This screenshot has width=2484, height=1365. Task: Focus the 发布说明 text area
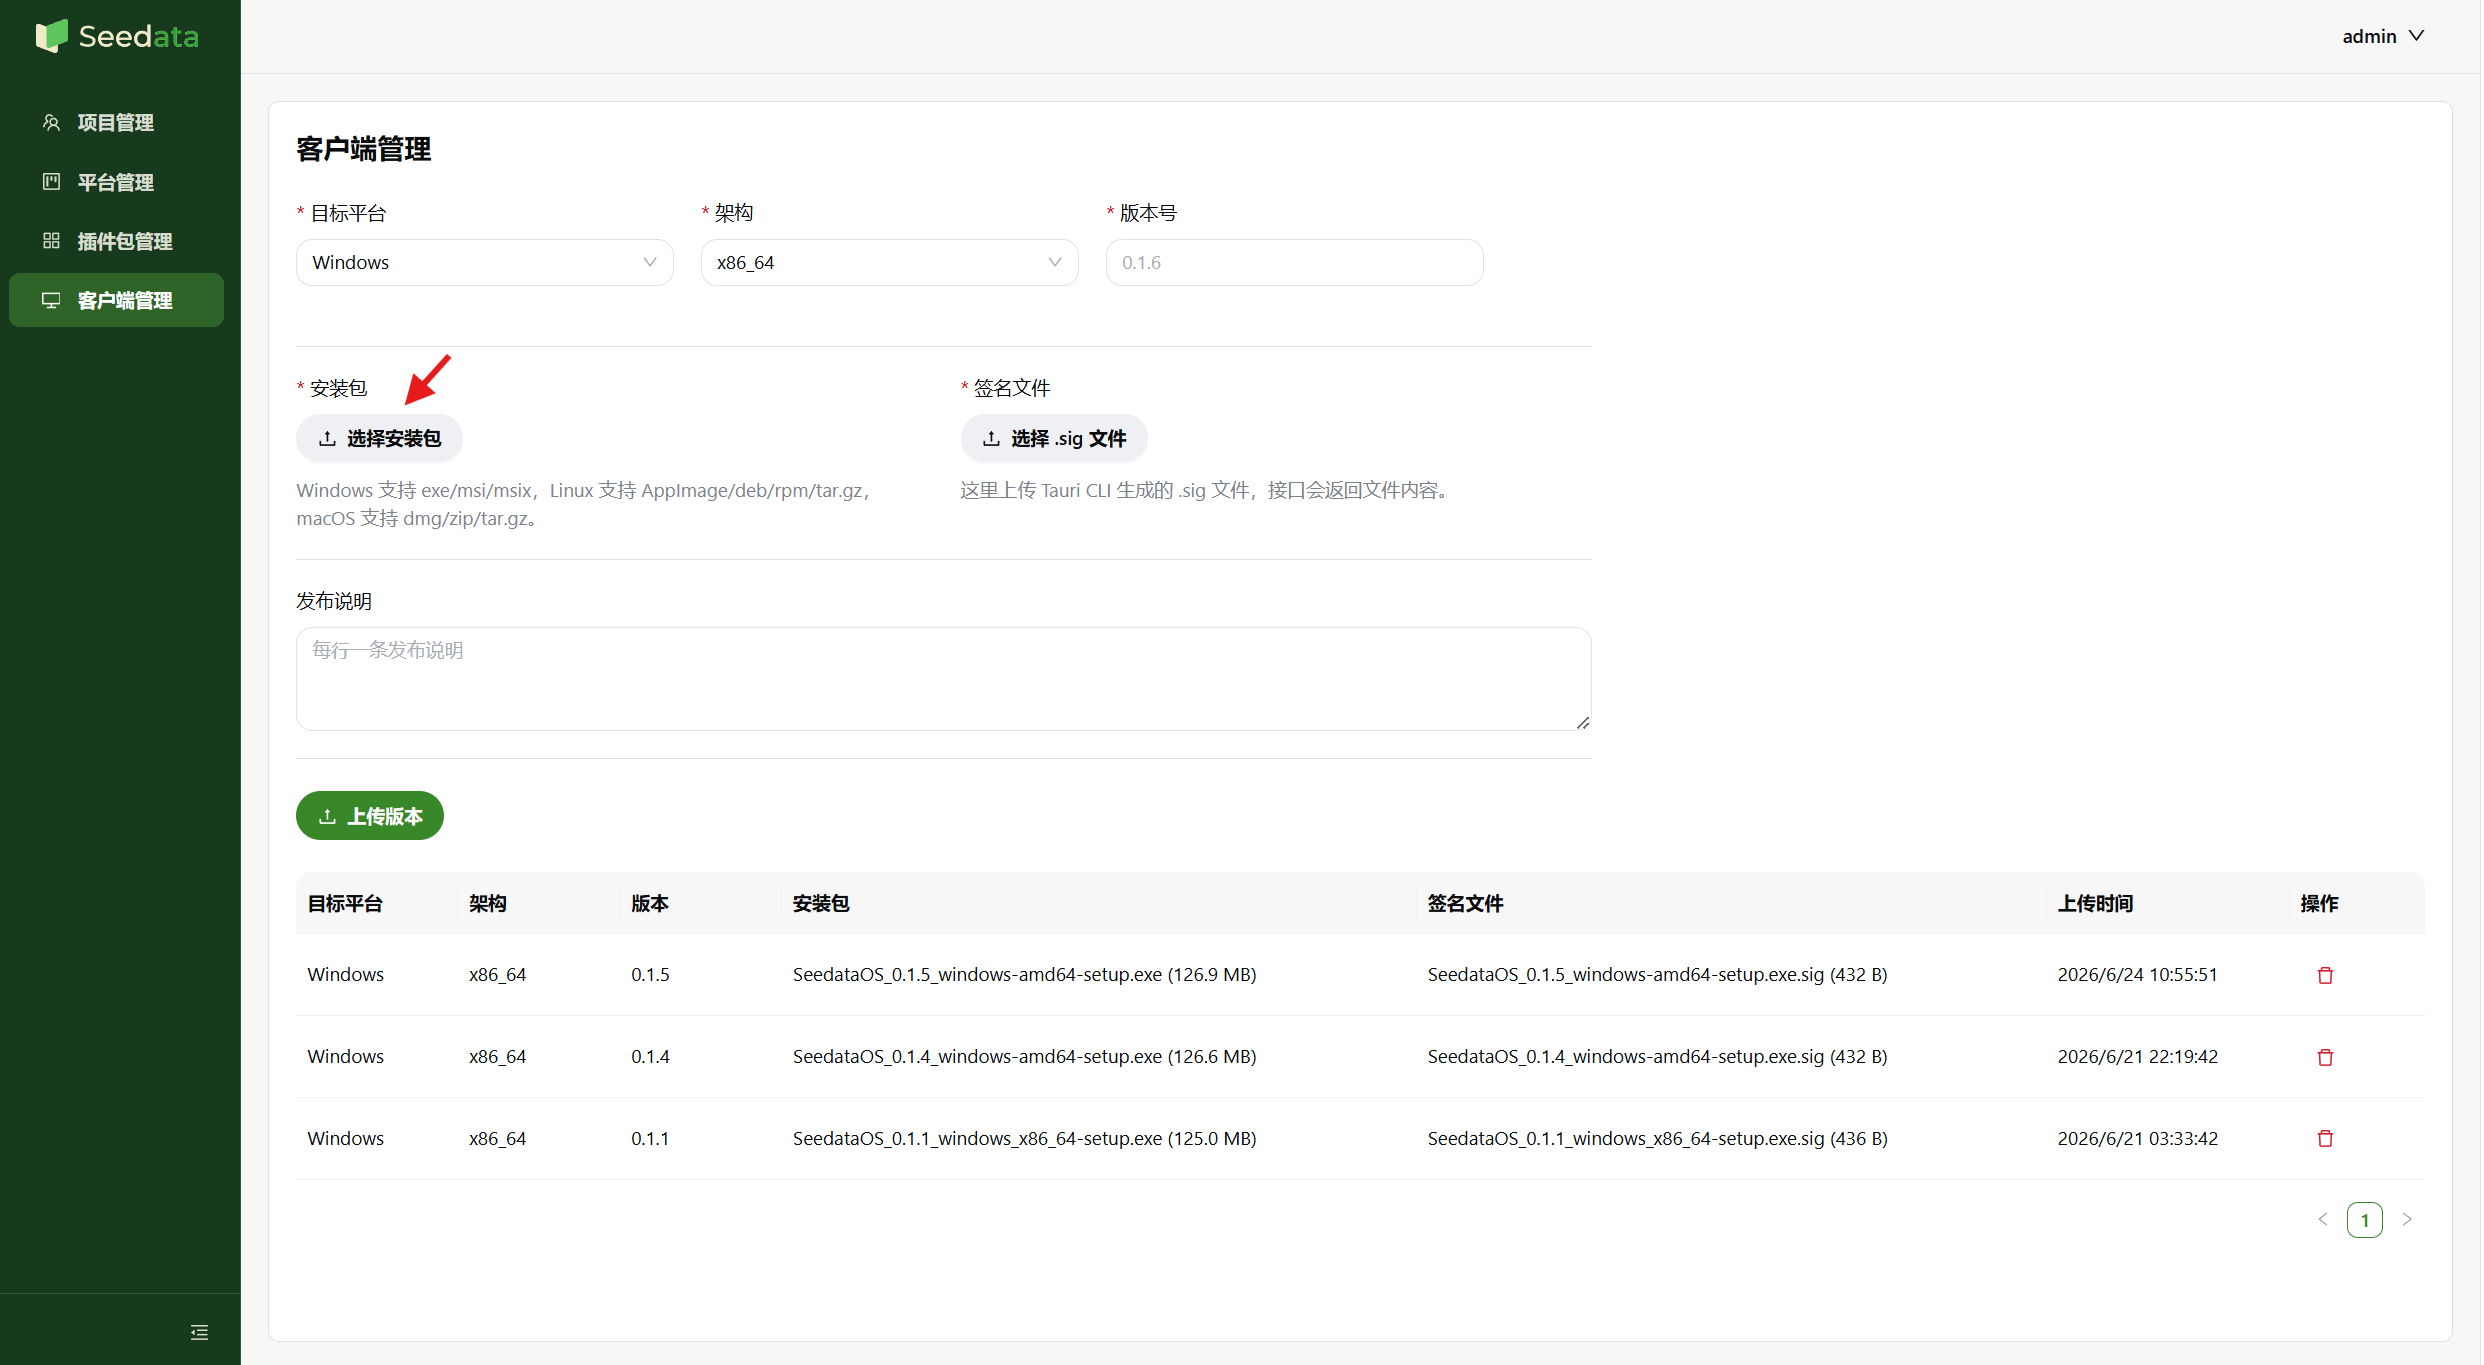(943, 679)
